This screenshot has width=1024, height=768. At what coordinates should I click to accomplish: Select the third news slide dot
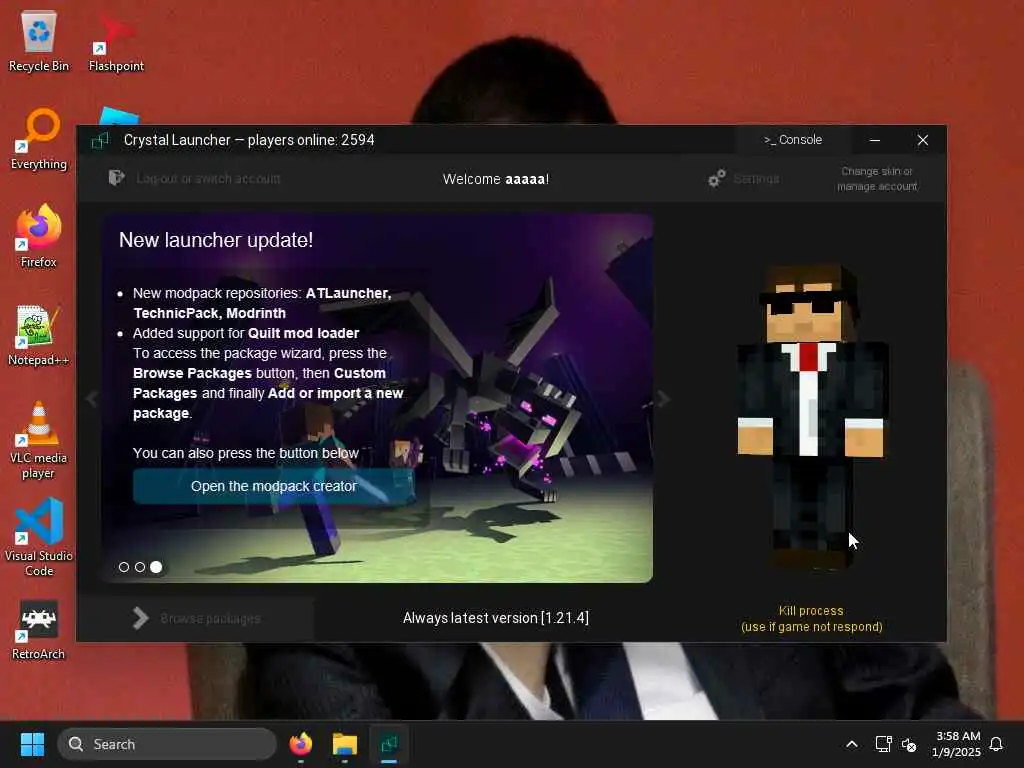[x=156, y=567]
